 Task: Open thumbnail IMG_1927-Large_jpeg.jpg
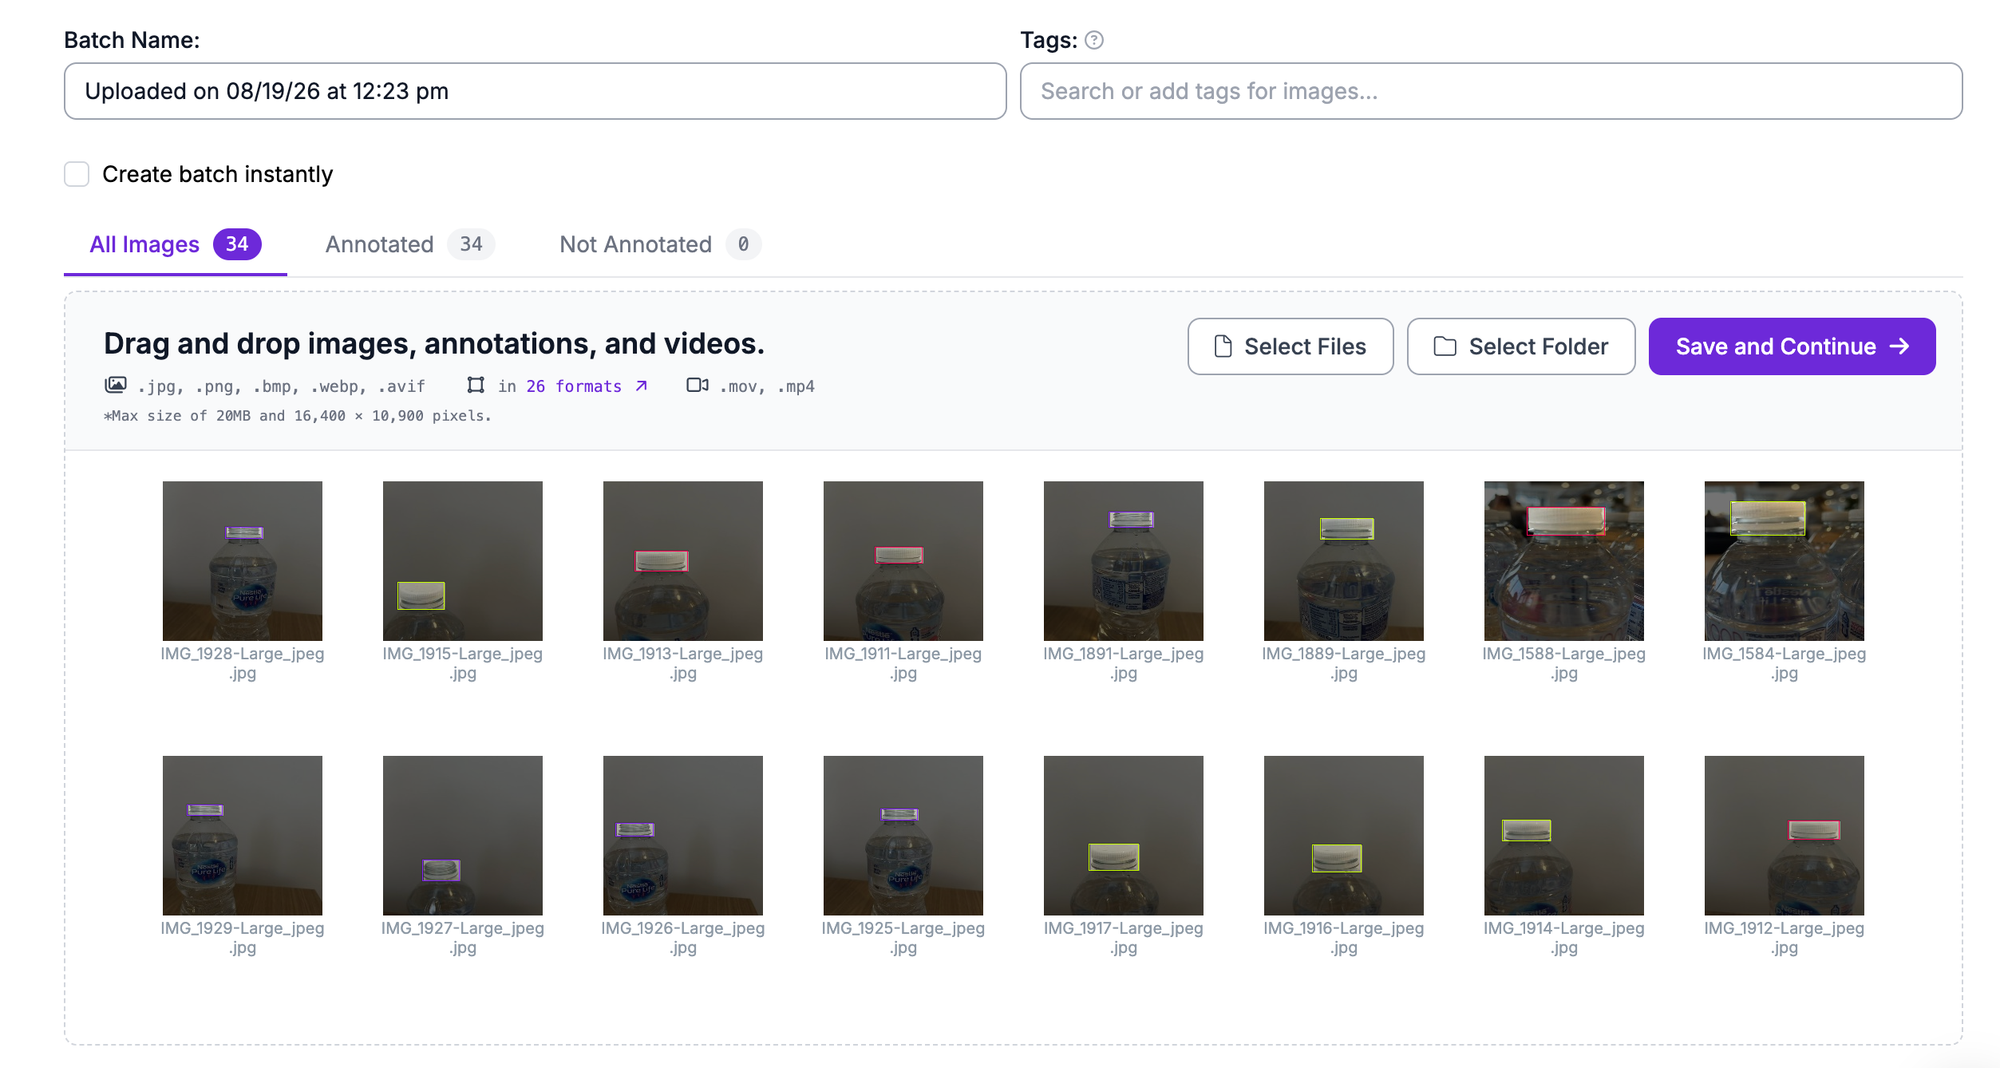[462, 835]
